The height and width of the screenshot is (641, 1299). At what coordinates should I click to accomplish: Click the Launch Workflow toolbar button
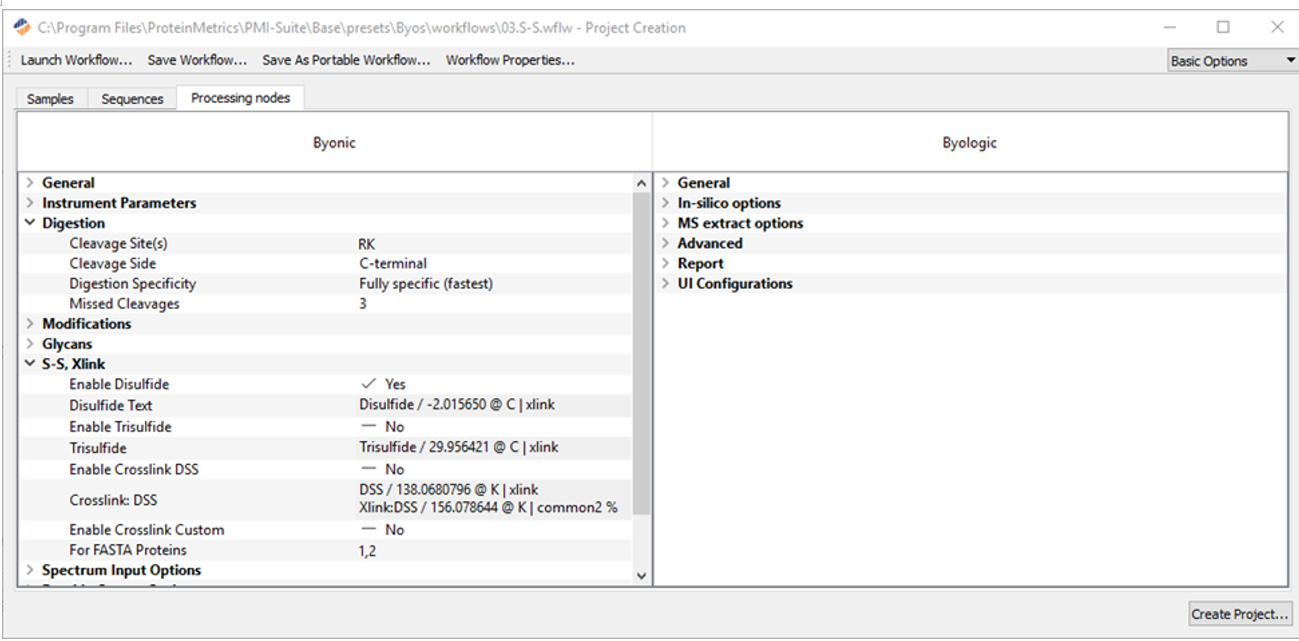(76, 60)
